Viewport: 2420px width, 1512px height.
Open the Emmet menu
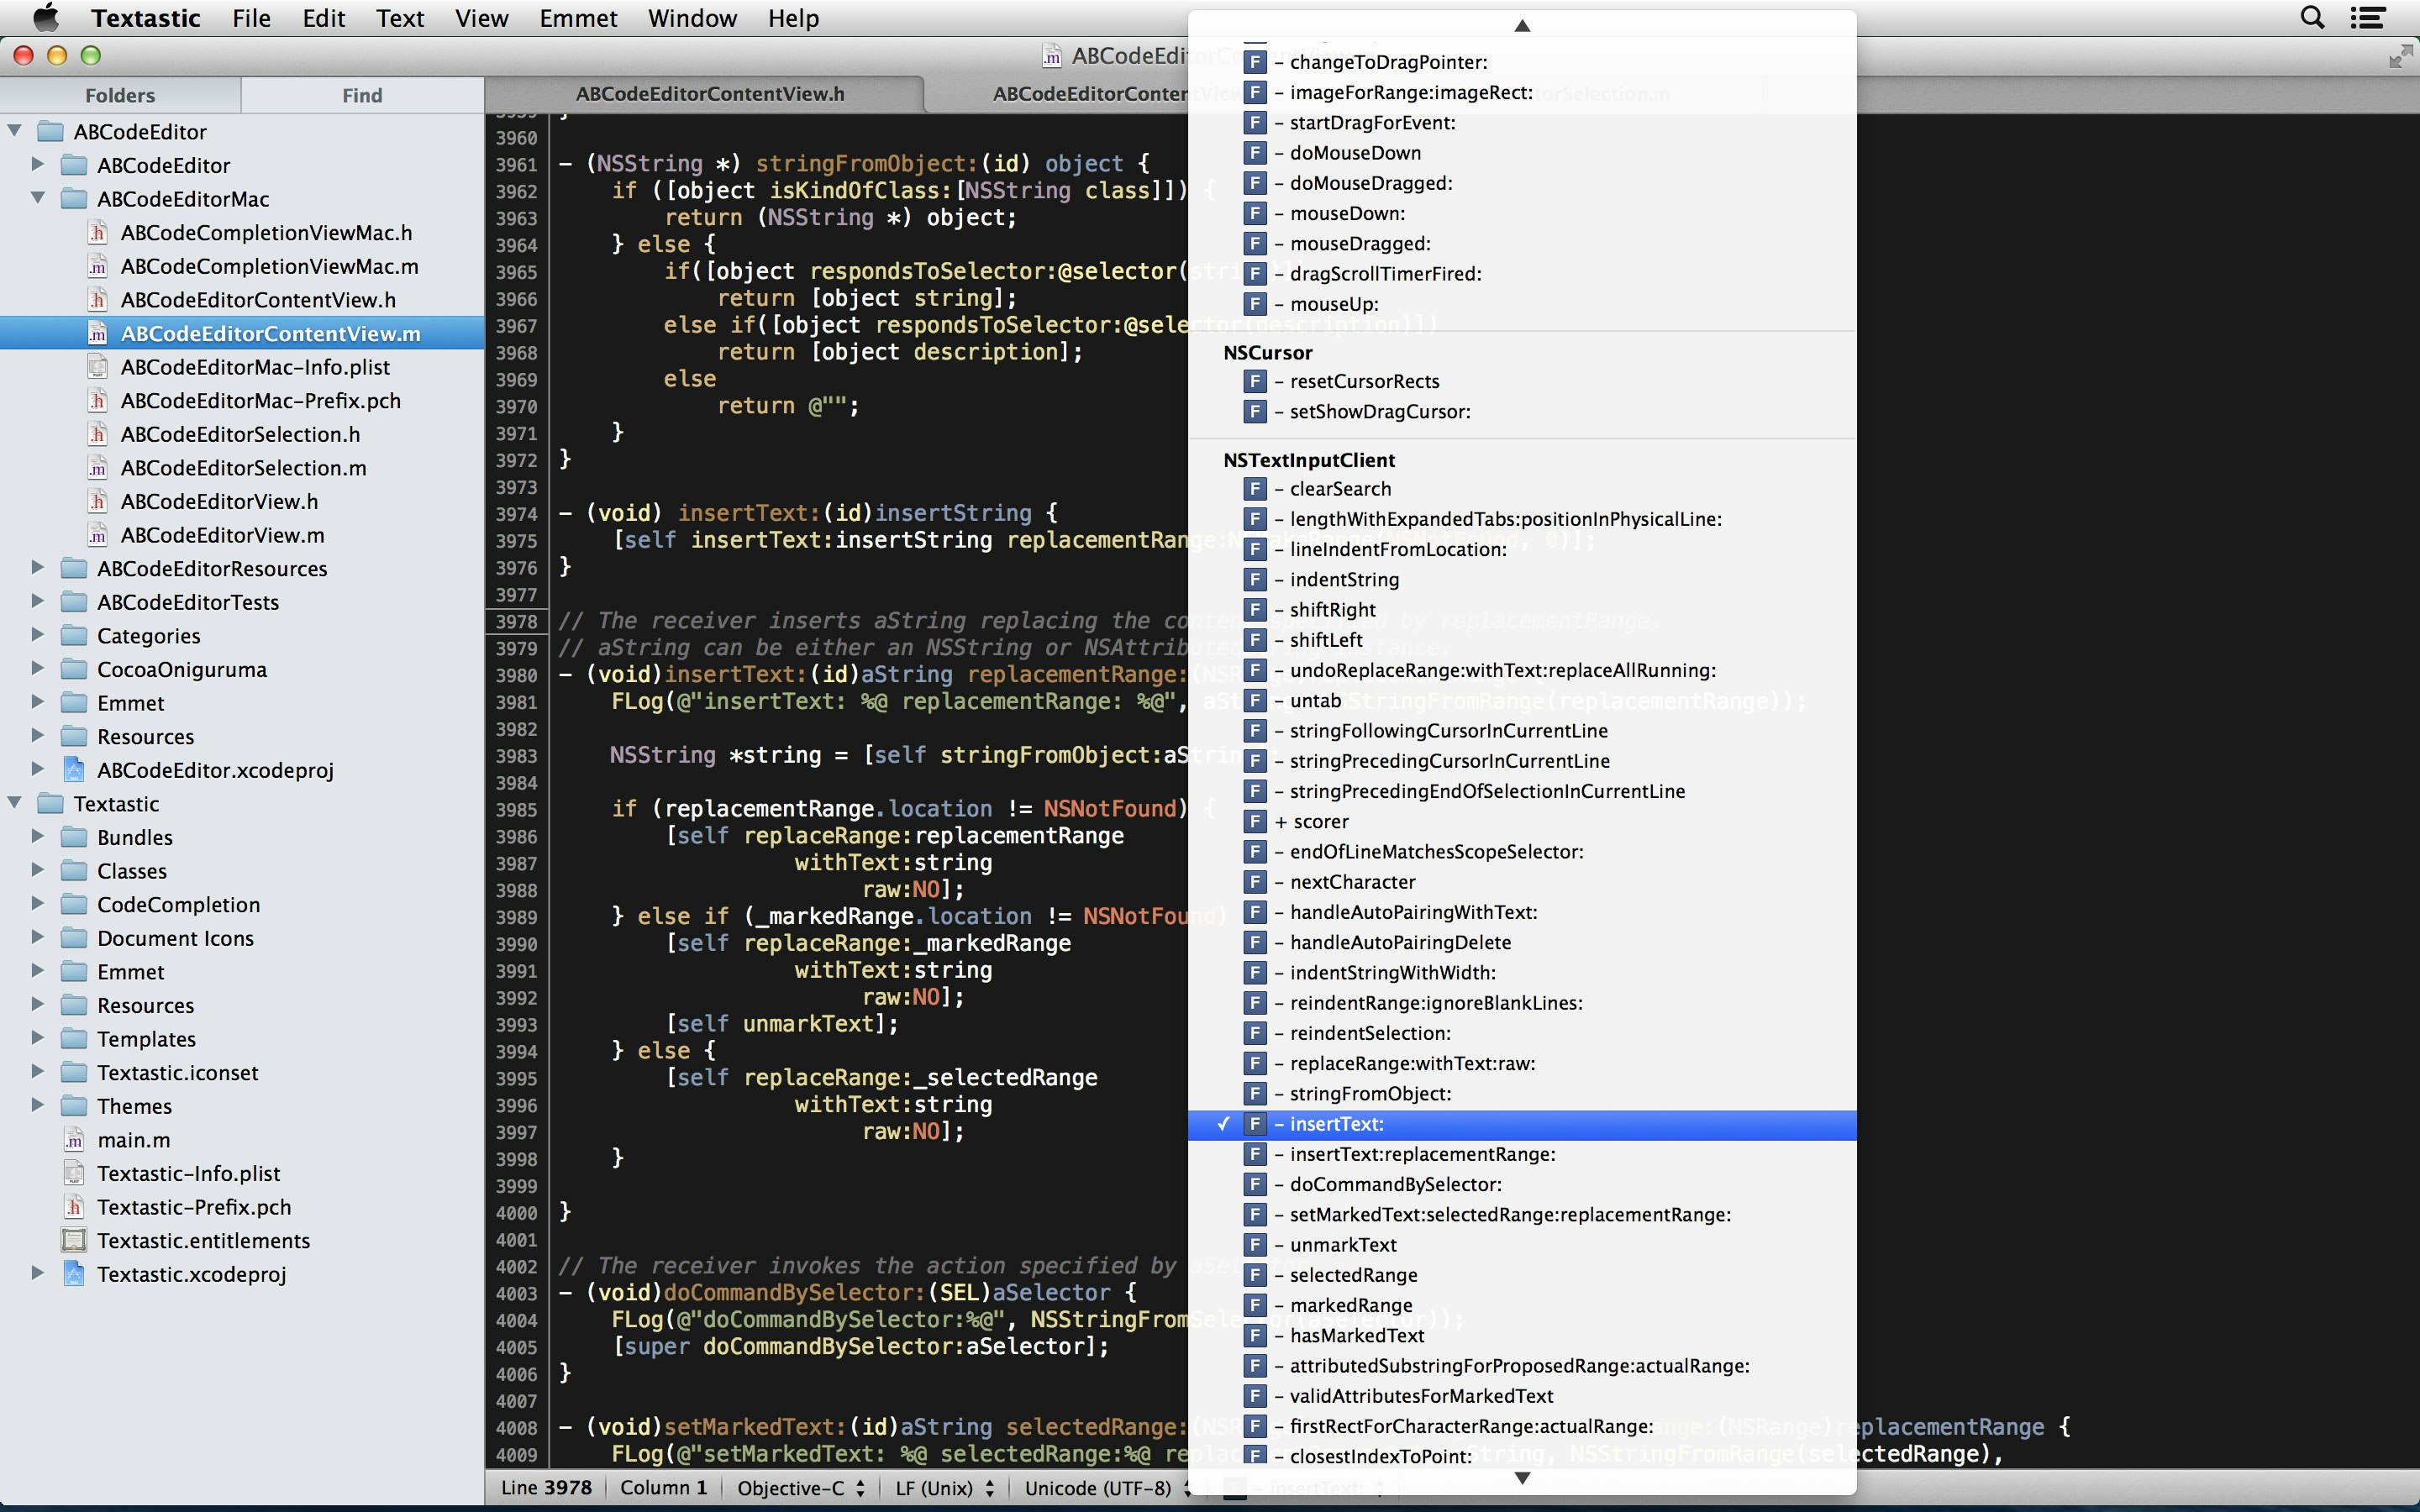(578, 18)
